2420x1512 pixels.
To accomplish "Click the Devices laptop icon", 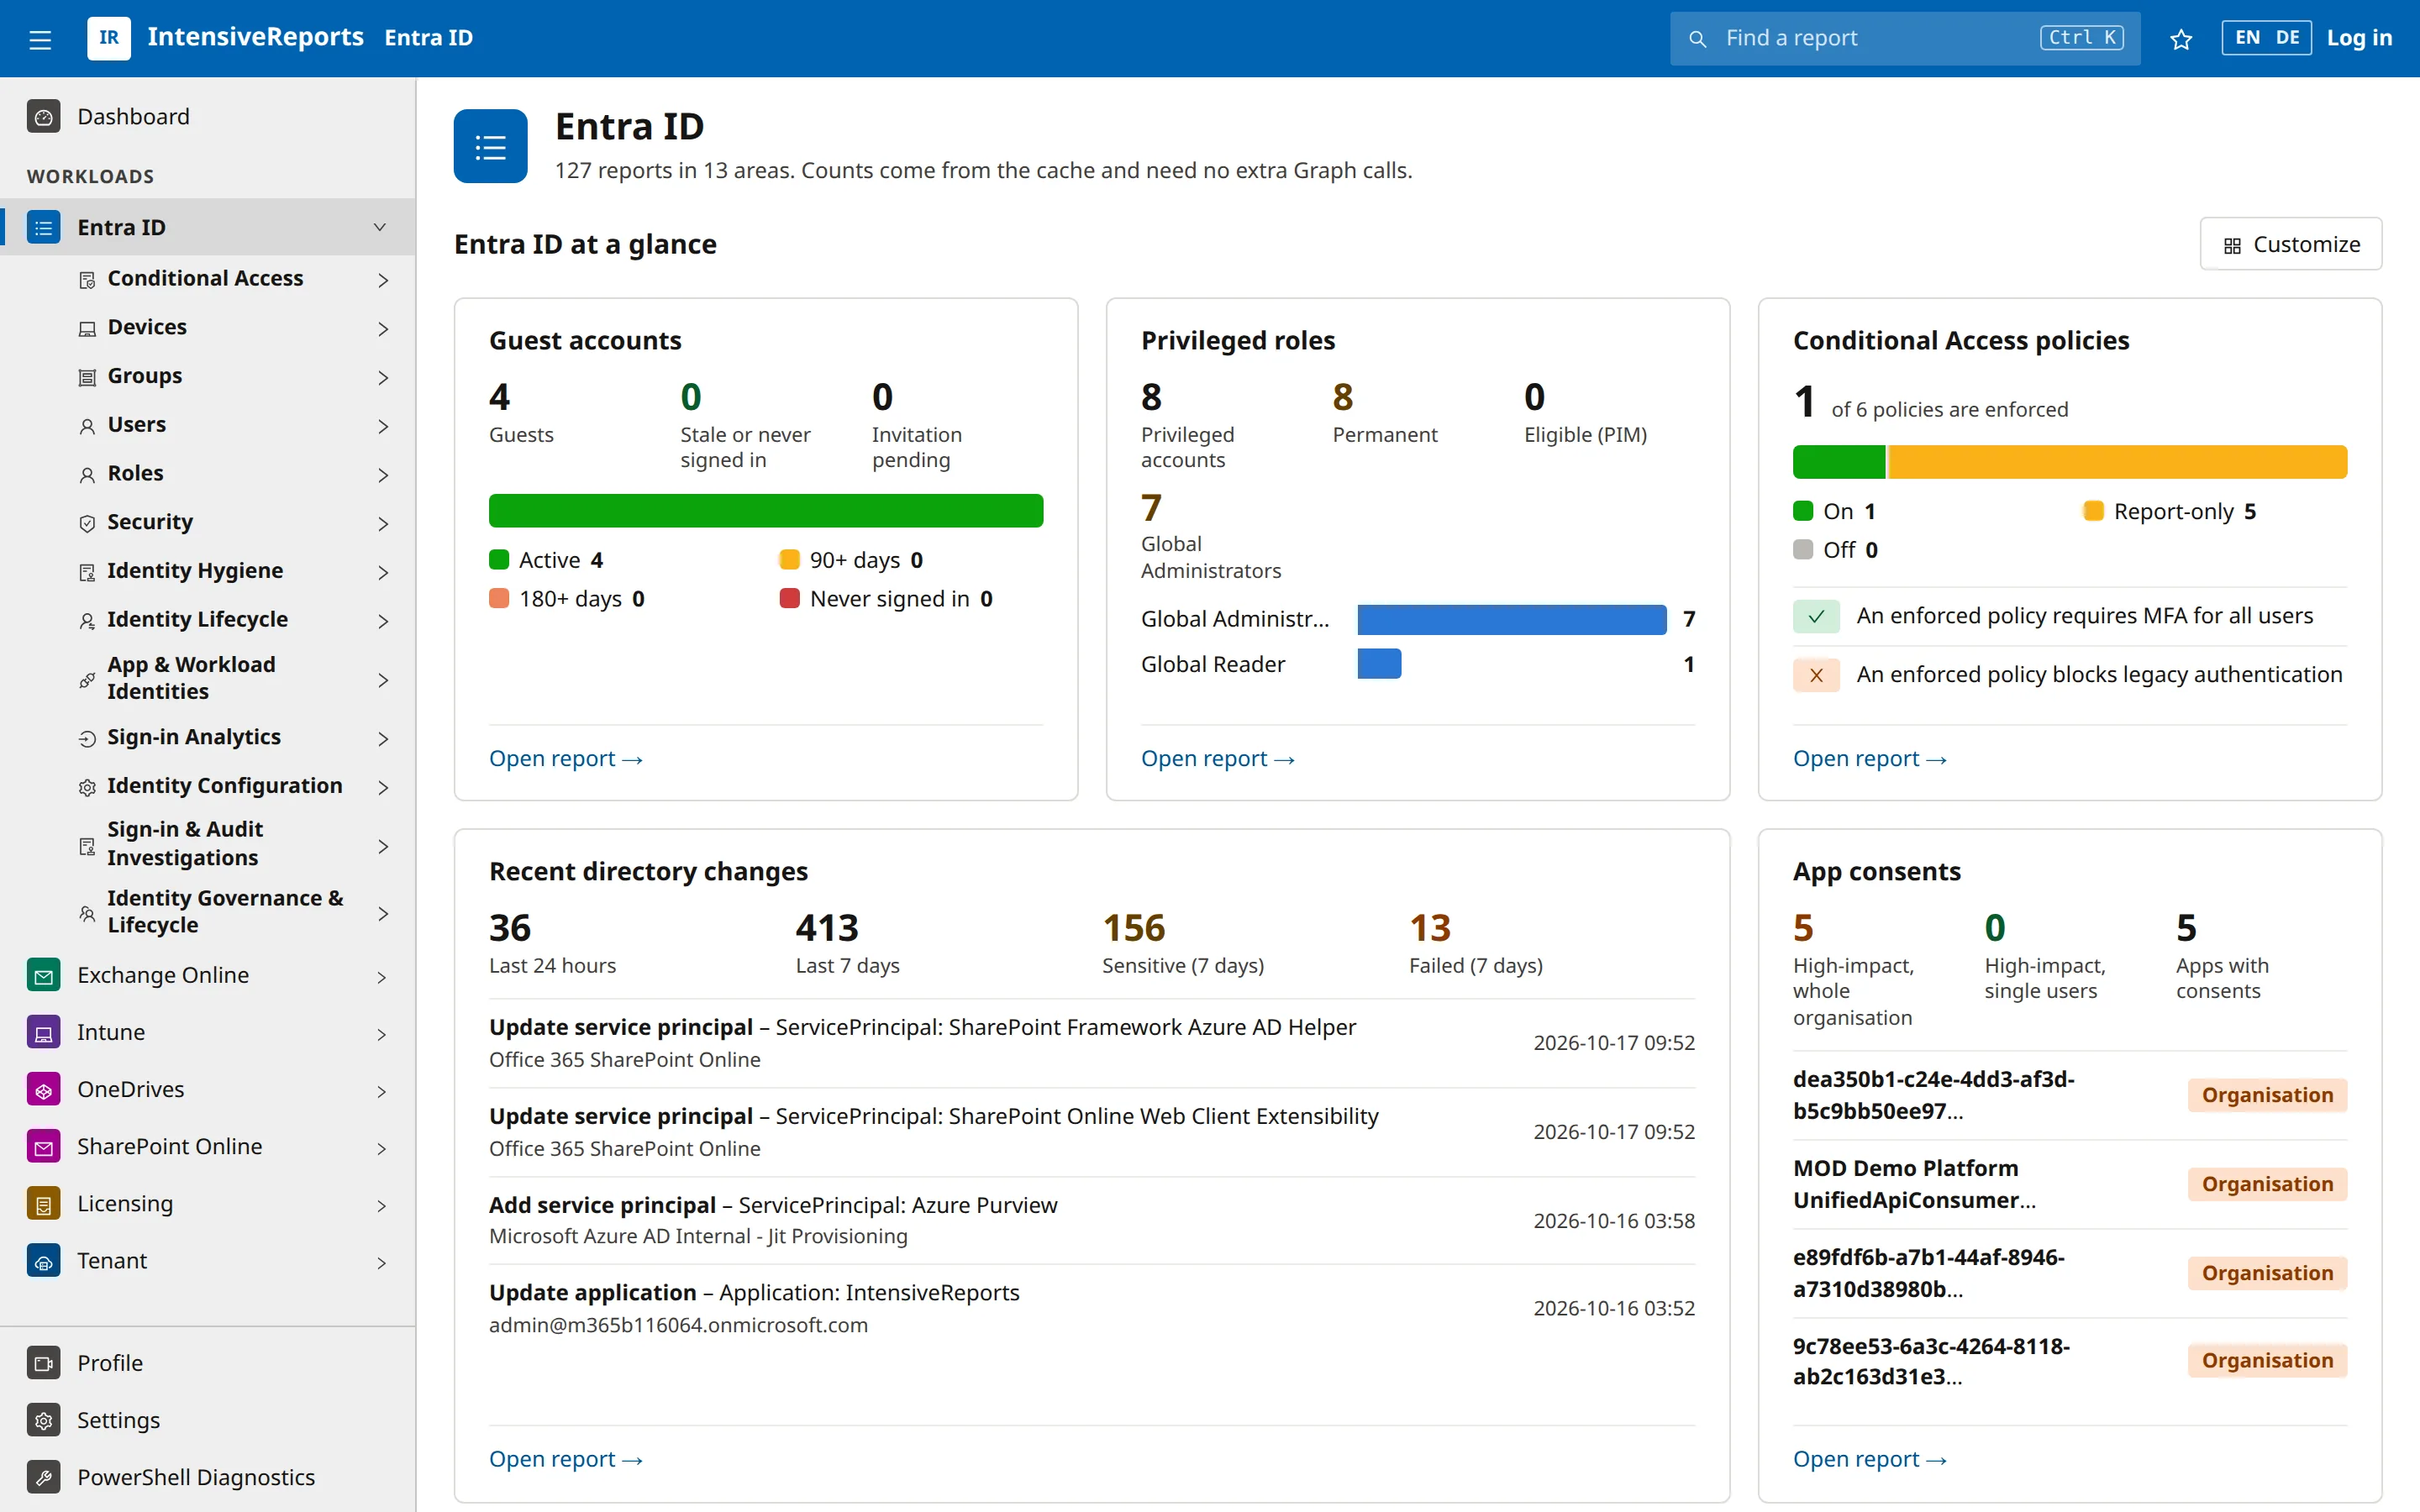I will (87, 328).
